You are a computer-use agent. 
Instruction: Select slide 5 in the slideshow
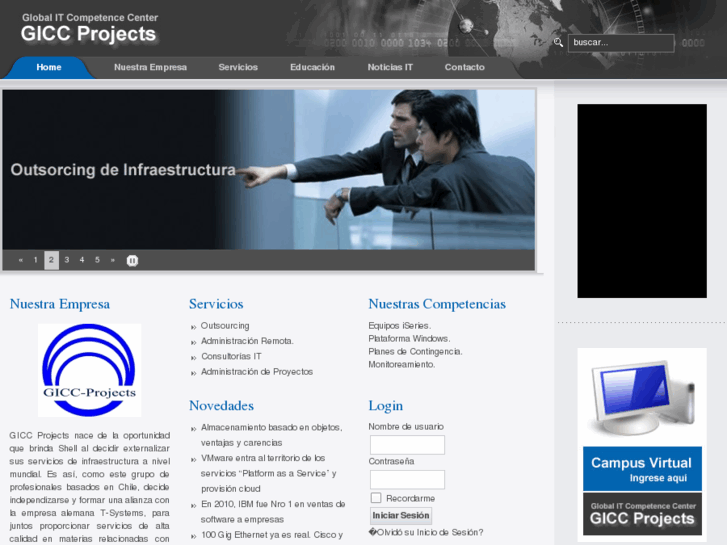pyautogui.click(x=97, y=260)
